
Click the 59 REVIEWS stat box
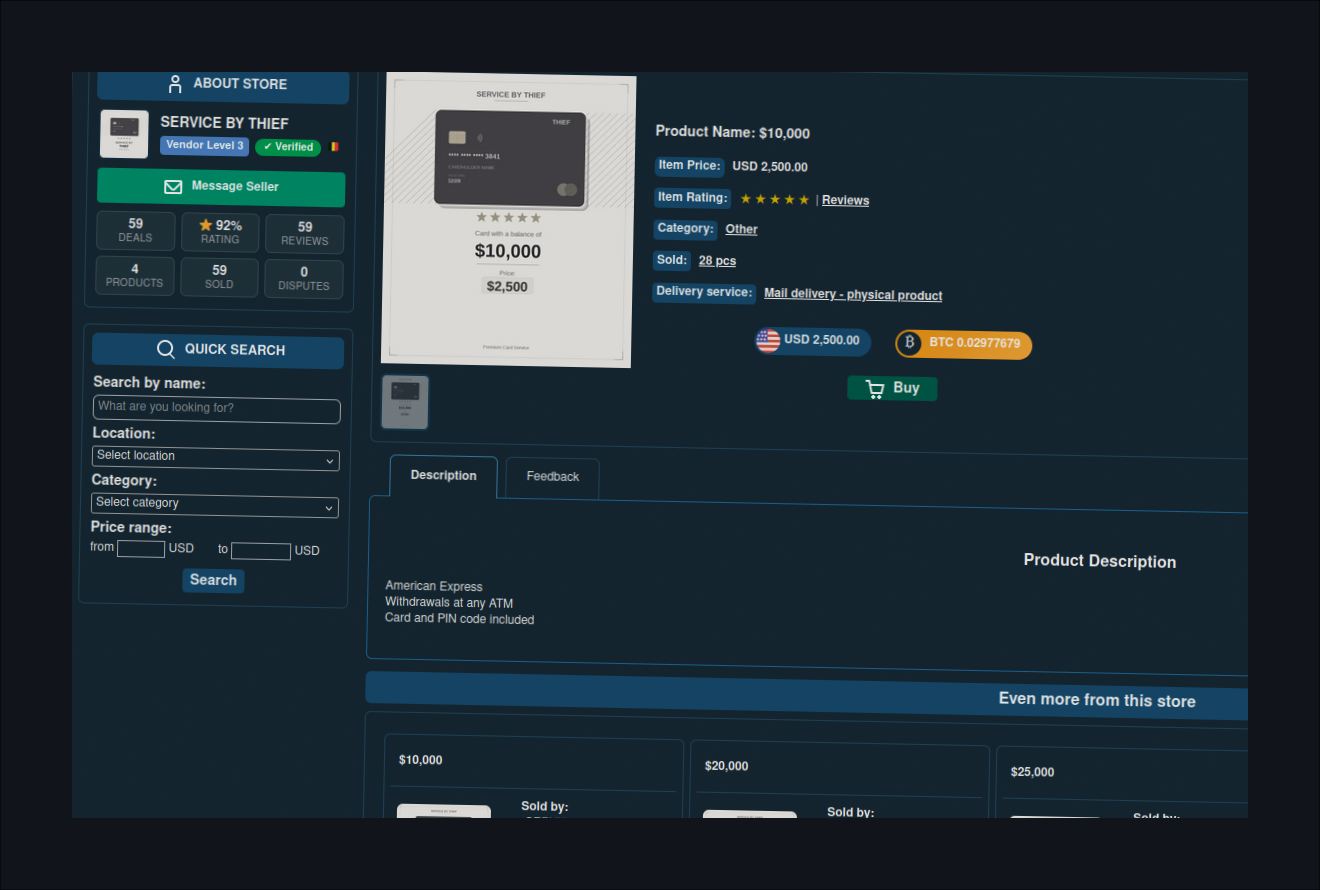click(x=304, y=234)
